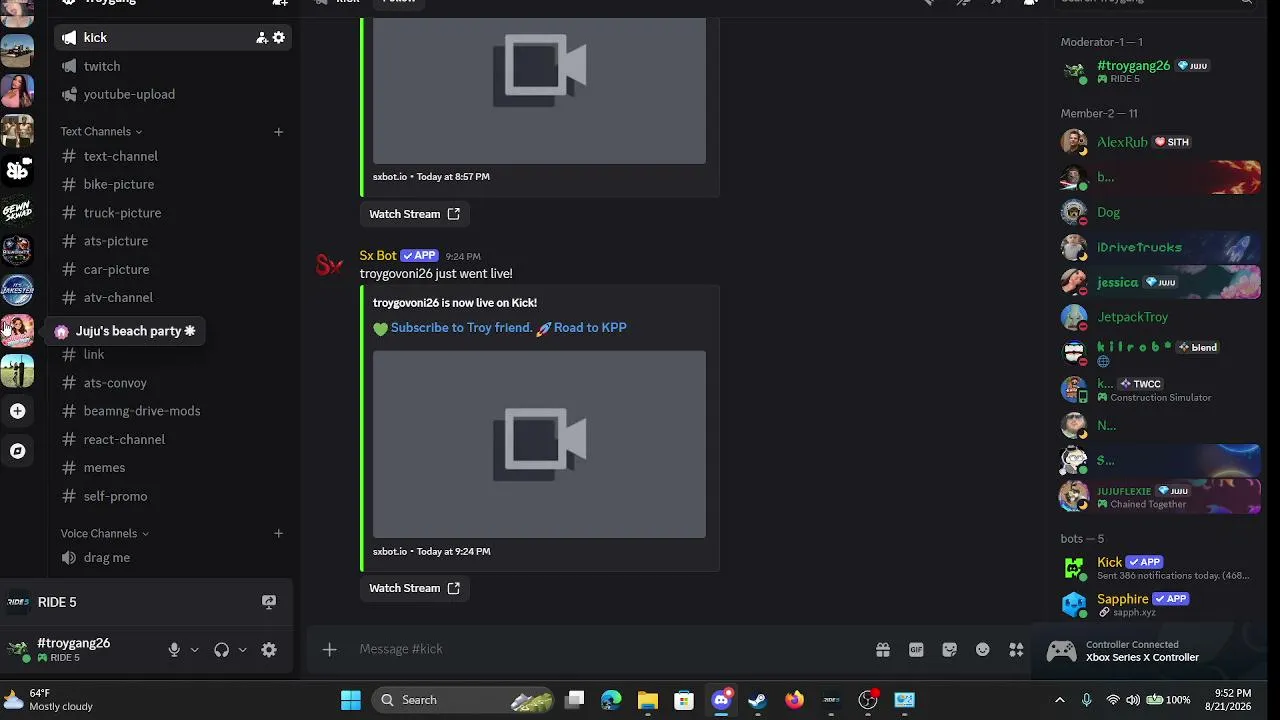Open the 9:24 PM stream preview thumbnail
Screen dimensions: 1280x720
click(x=539, y=444)
